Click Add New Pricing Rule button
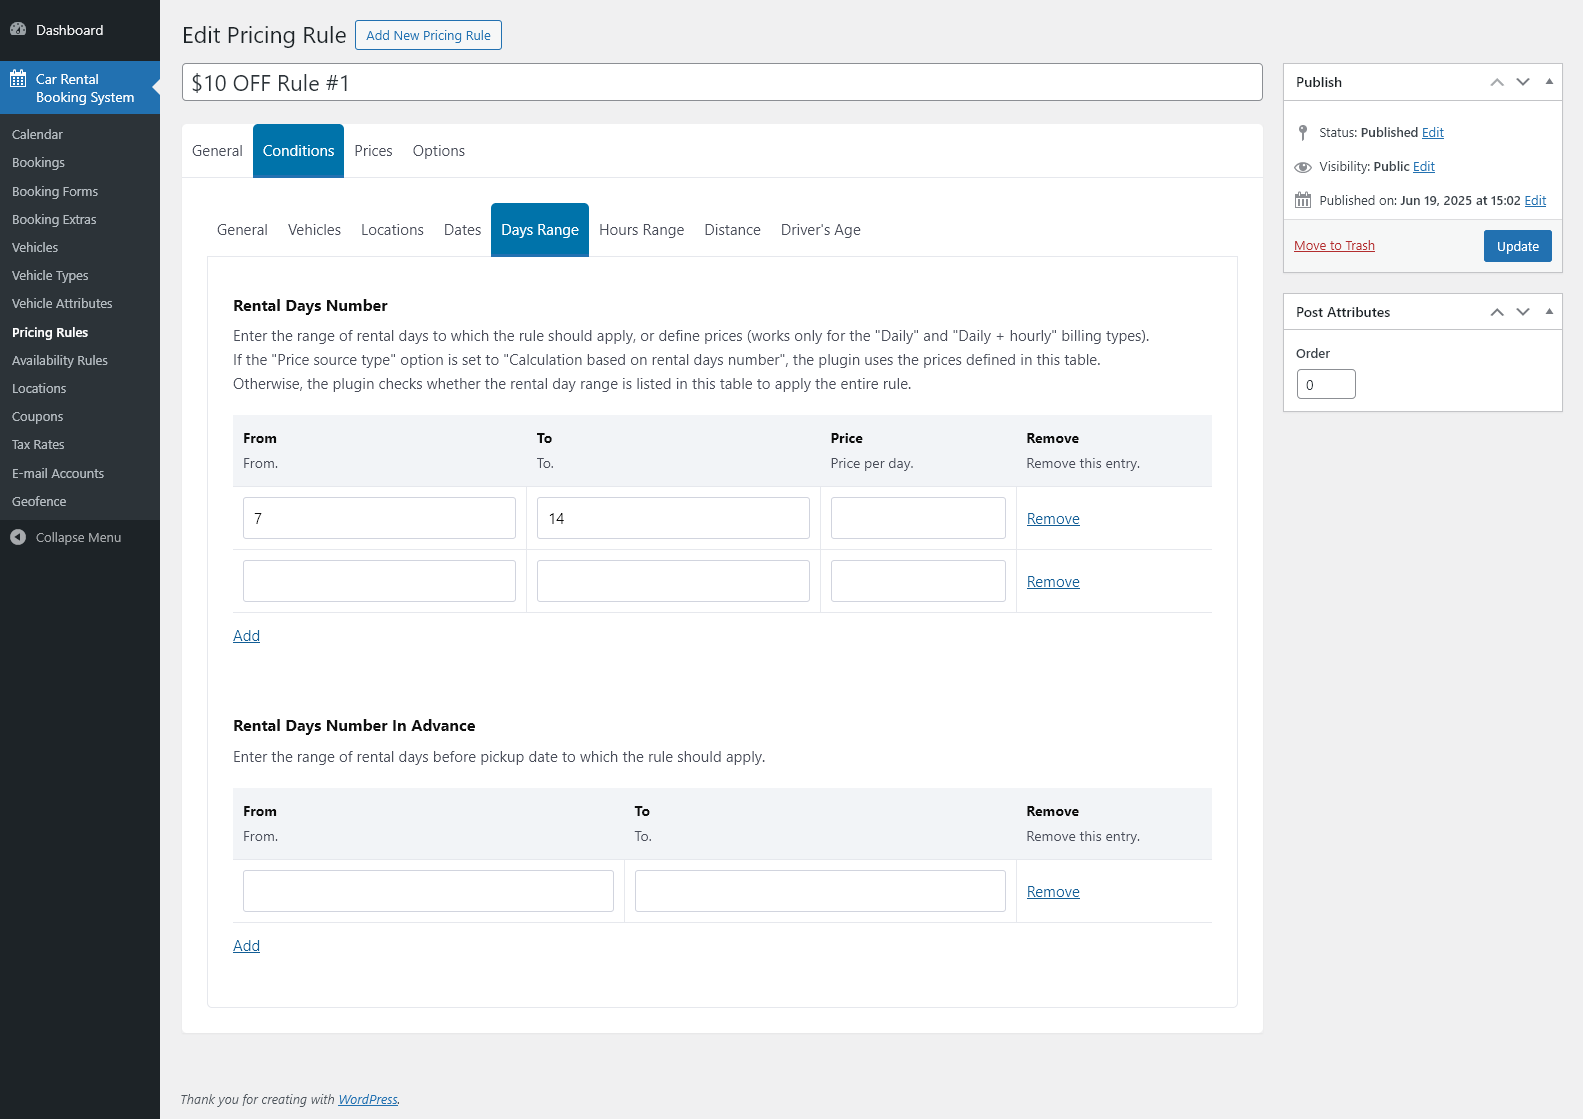Image resolution: width=1583 pixels, height=1119 pixels. (x=428, y=35)
